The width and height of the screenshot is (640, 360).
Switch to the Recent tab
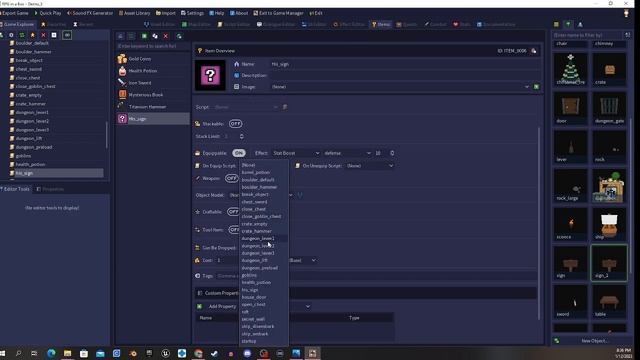[x=83, y=24]
